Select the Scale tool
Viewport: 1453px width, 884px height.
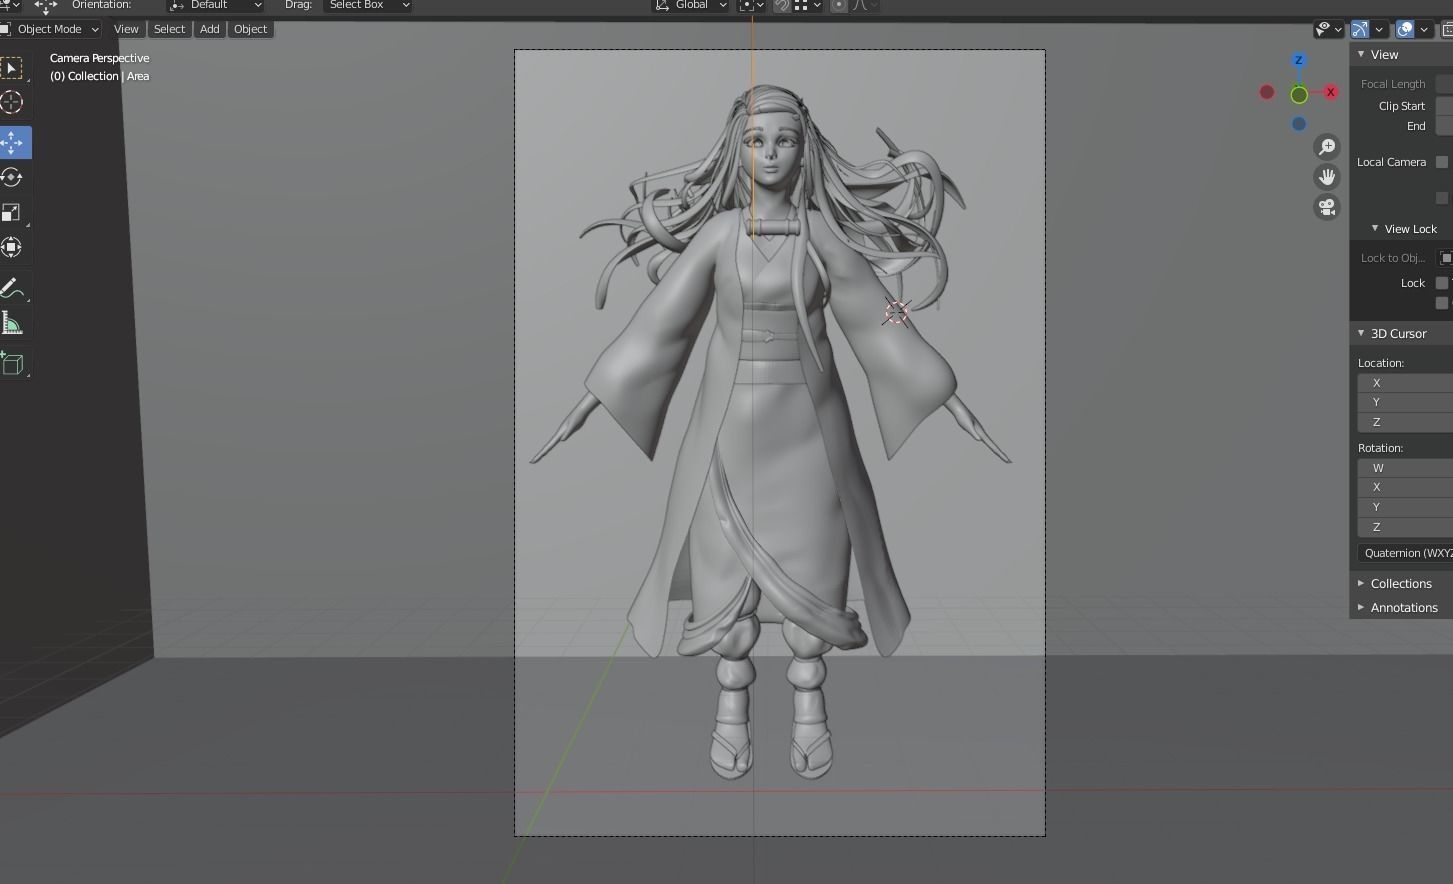click(14, 212)
